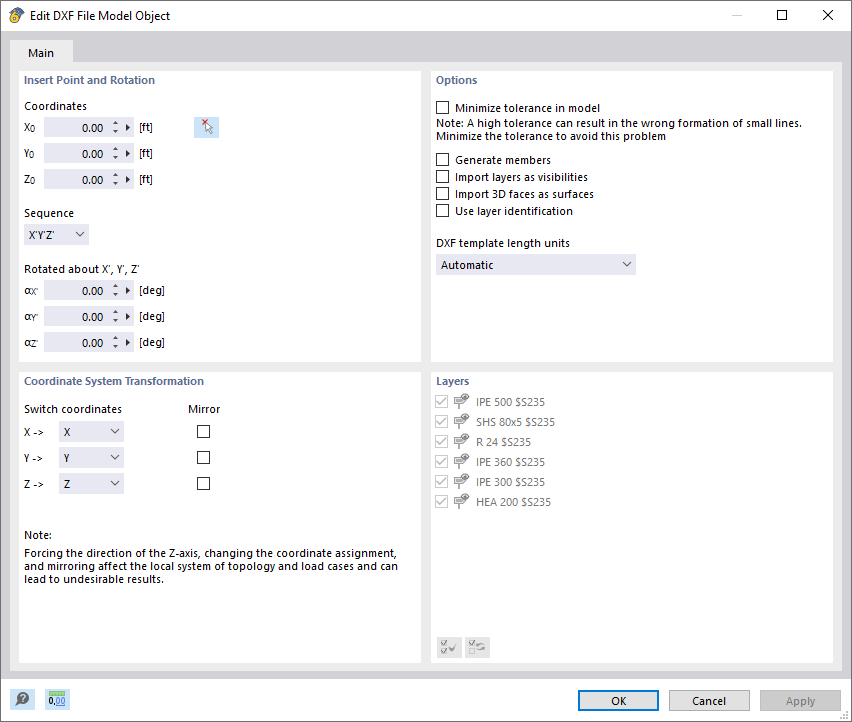Screen dimensions: 852x722
Task: Click the layer icon beside R 24 $S235
Action: [x=460, y=441]
